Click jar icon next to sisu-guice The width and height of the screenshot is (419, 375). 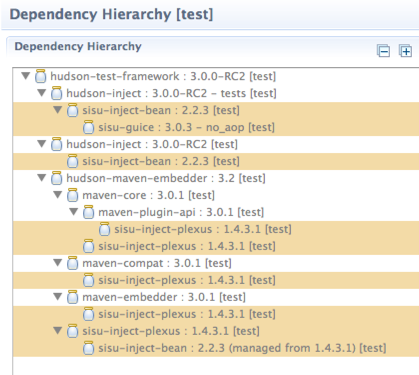coord(88,127)
